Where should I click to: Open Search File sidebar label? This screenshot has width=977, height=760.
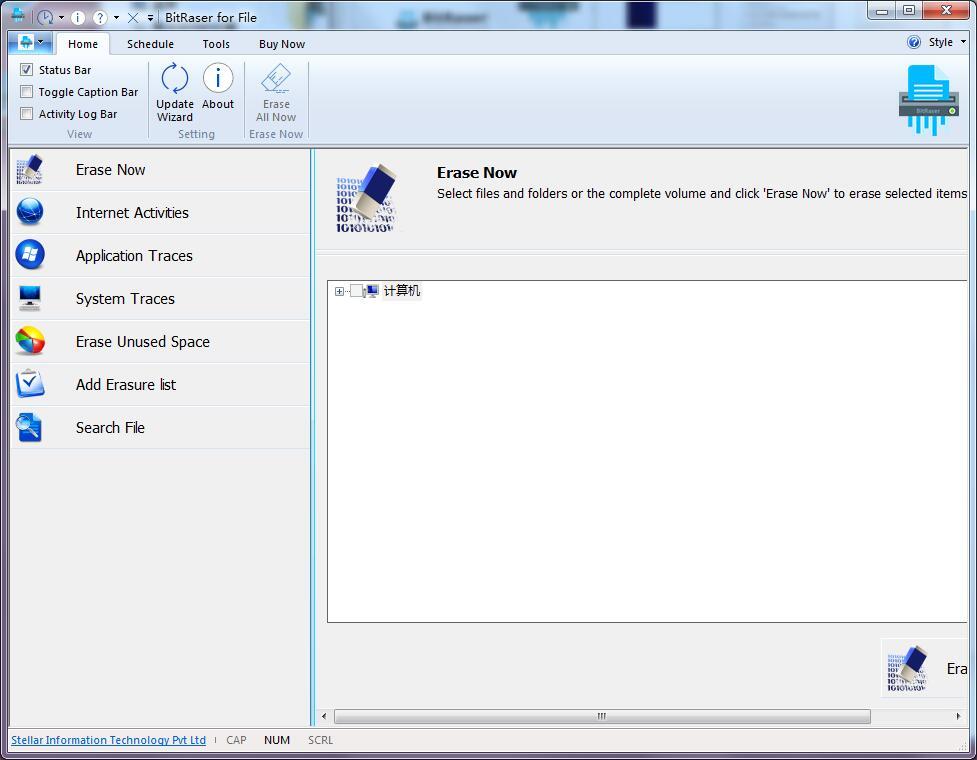coord(110,427)
